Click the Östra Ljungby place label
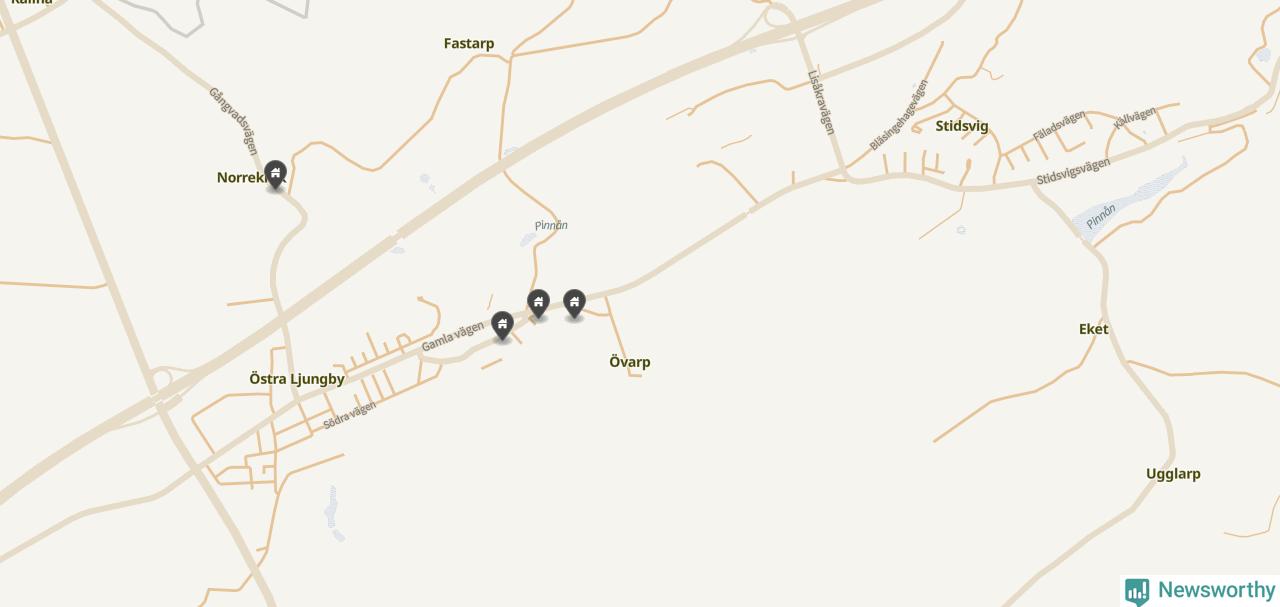Screen dimensions: 1280x607 point(297,379)
